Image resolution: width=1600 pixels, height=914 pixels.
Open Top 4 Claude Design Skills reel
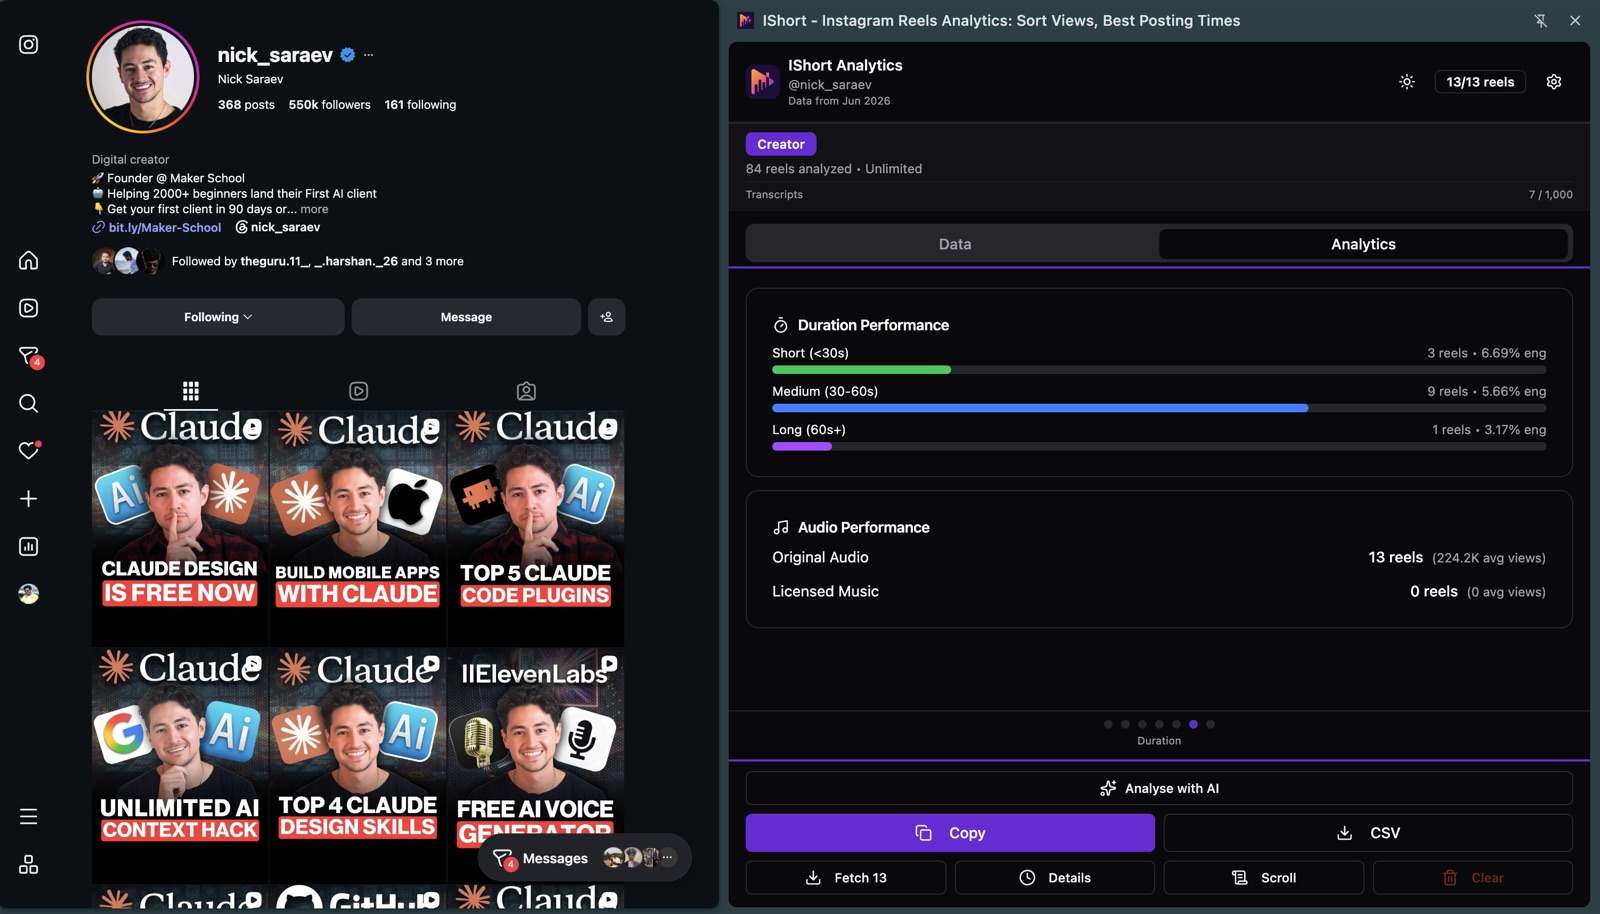pos(358,765)
